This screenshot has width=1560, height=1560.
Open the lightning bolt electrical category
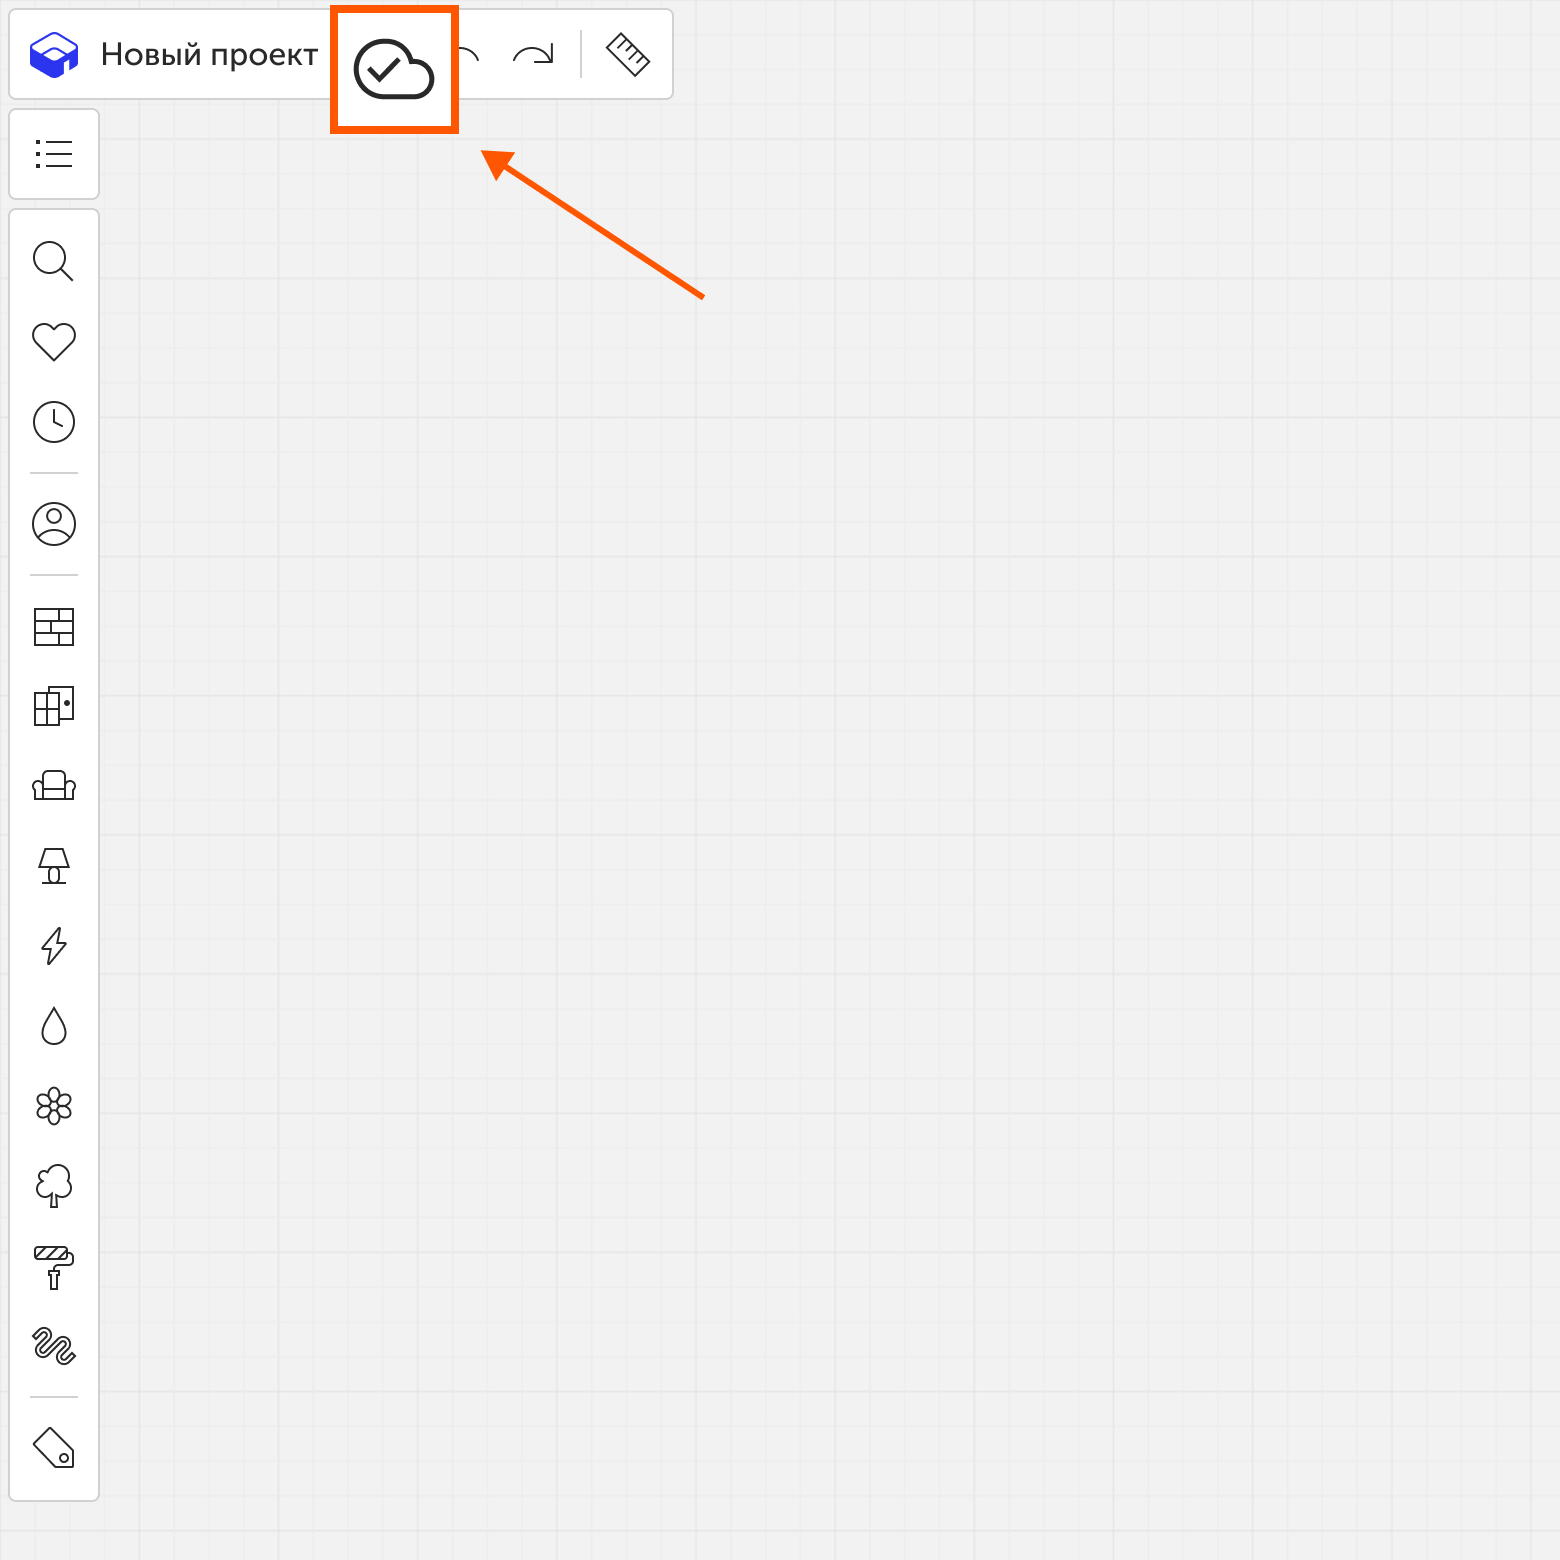tap(54, 945)
